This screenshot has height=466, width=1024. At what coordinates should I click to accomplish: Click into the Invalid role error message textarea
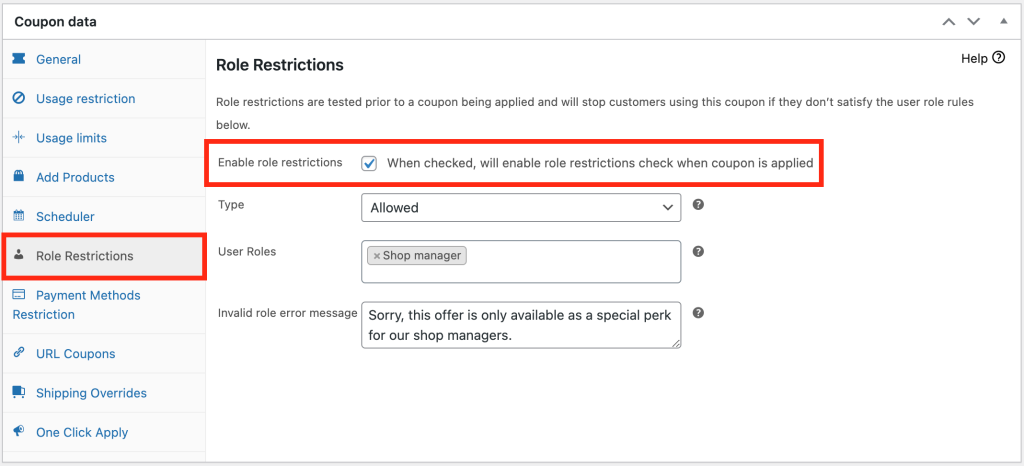[x=520, y=325]
